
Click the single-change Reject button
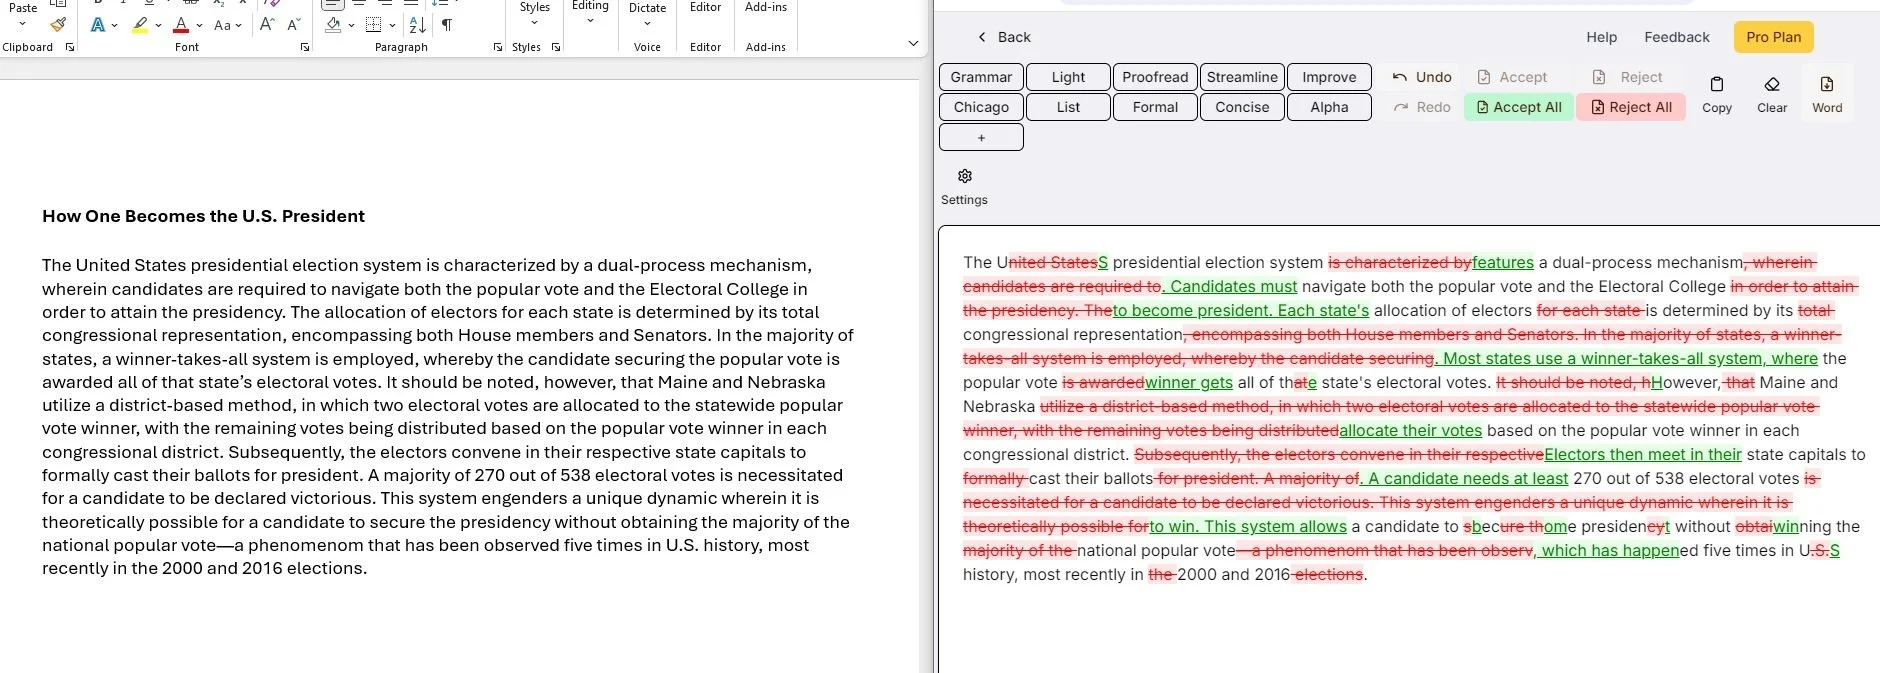(1627, 77)
